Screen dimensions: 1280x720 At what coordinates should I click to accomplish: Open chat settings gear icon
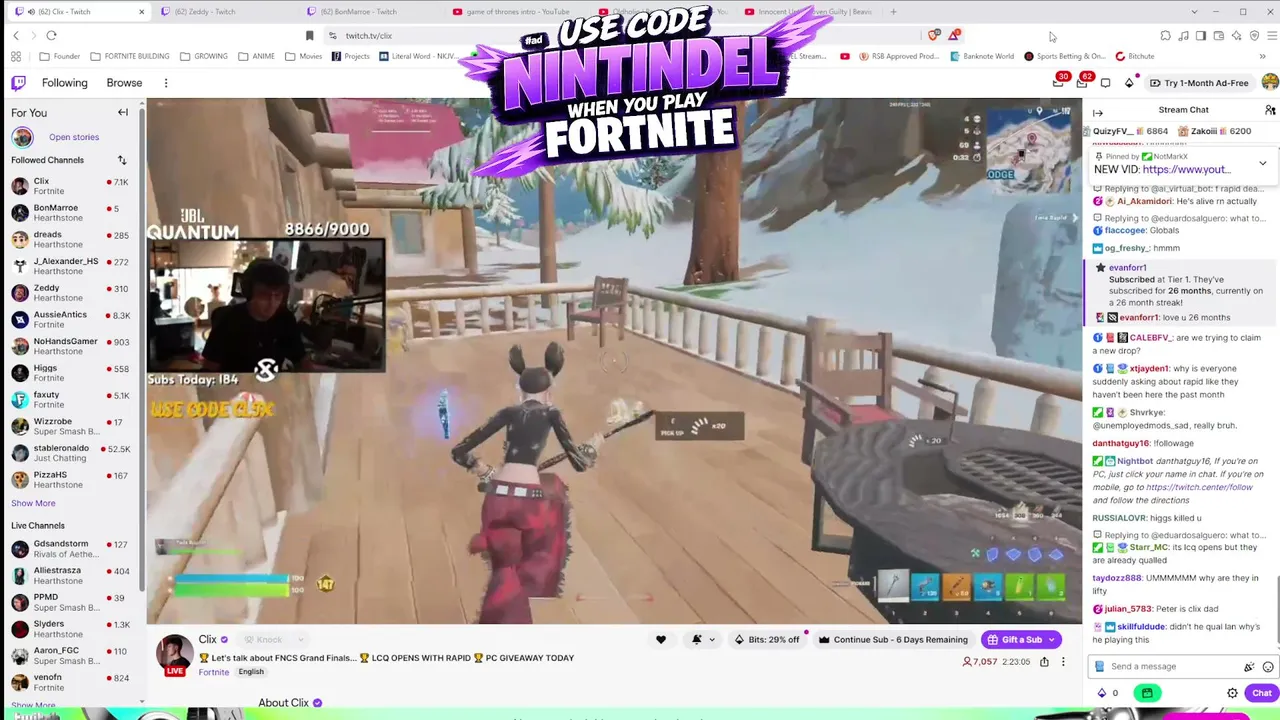coord(1232,693)
